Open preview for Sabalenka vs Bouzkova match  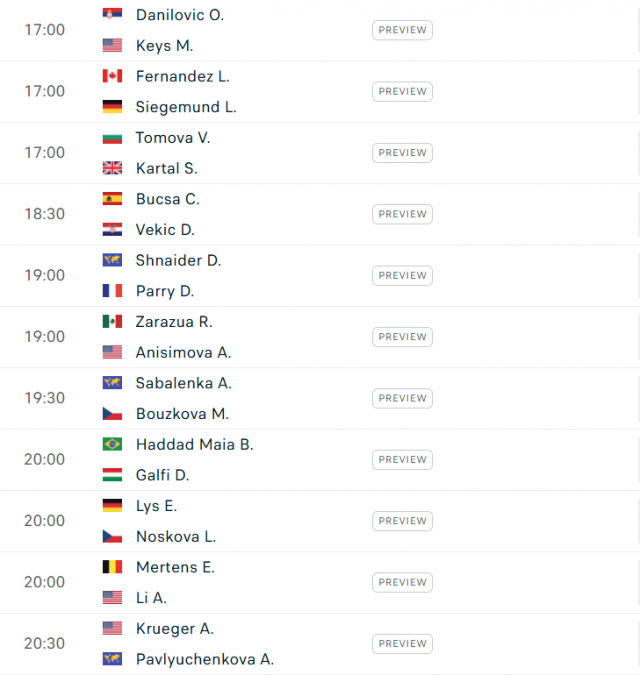(x=402, y=398)
